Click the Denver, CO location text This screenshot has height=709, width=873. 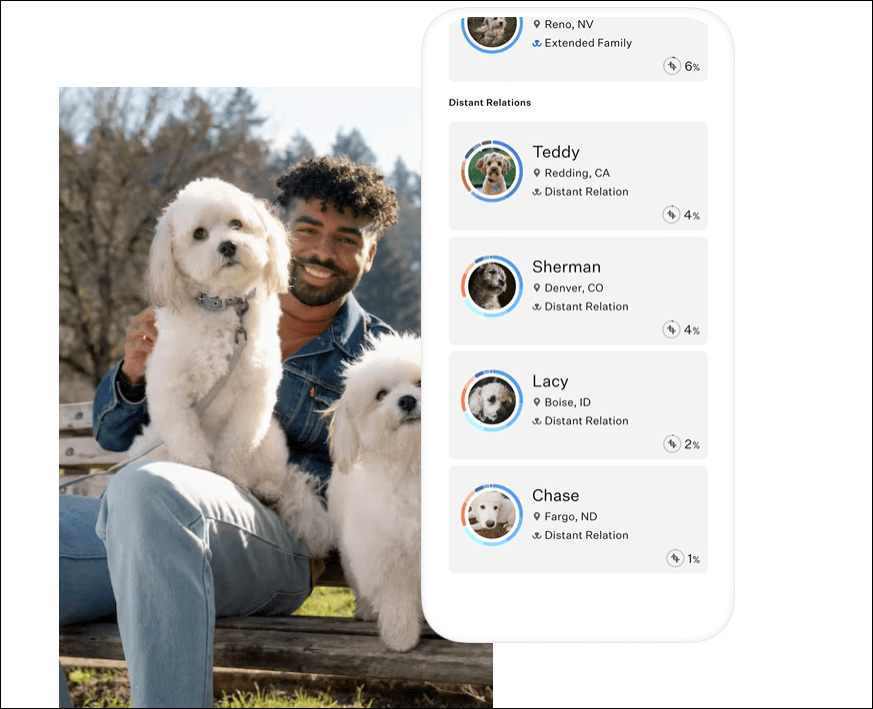(x=573, y=288)
